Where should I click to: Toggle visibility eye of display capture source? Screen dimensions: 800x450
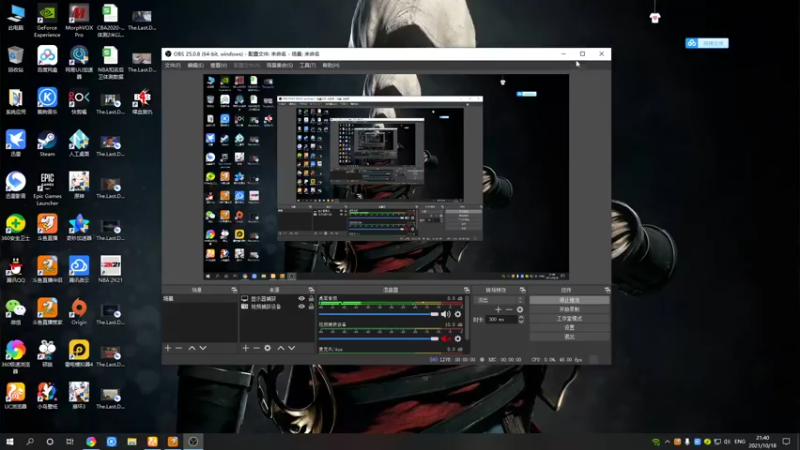302,299
